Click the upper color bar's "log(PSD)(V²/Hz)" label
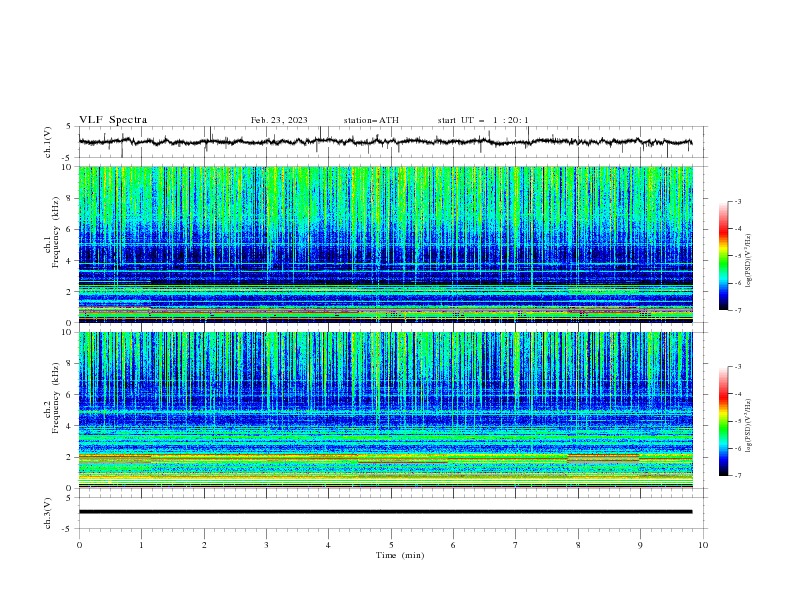 tap(749, 261)
